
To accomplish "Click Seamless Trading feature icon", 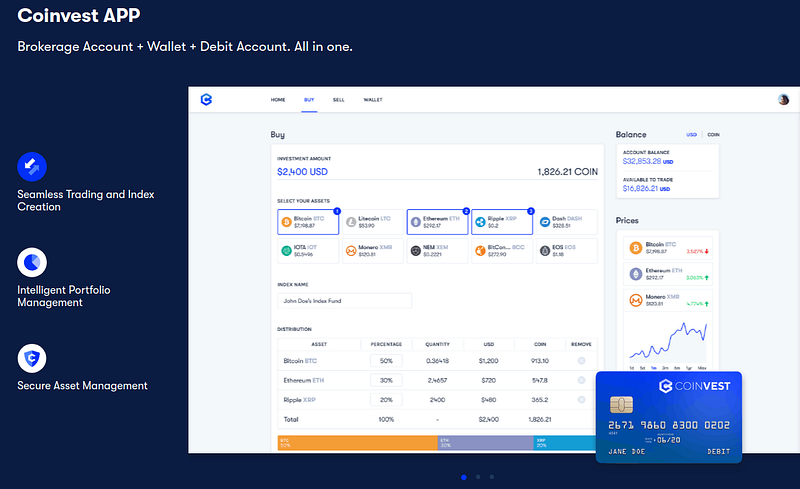I will click(32, 166).
